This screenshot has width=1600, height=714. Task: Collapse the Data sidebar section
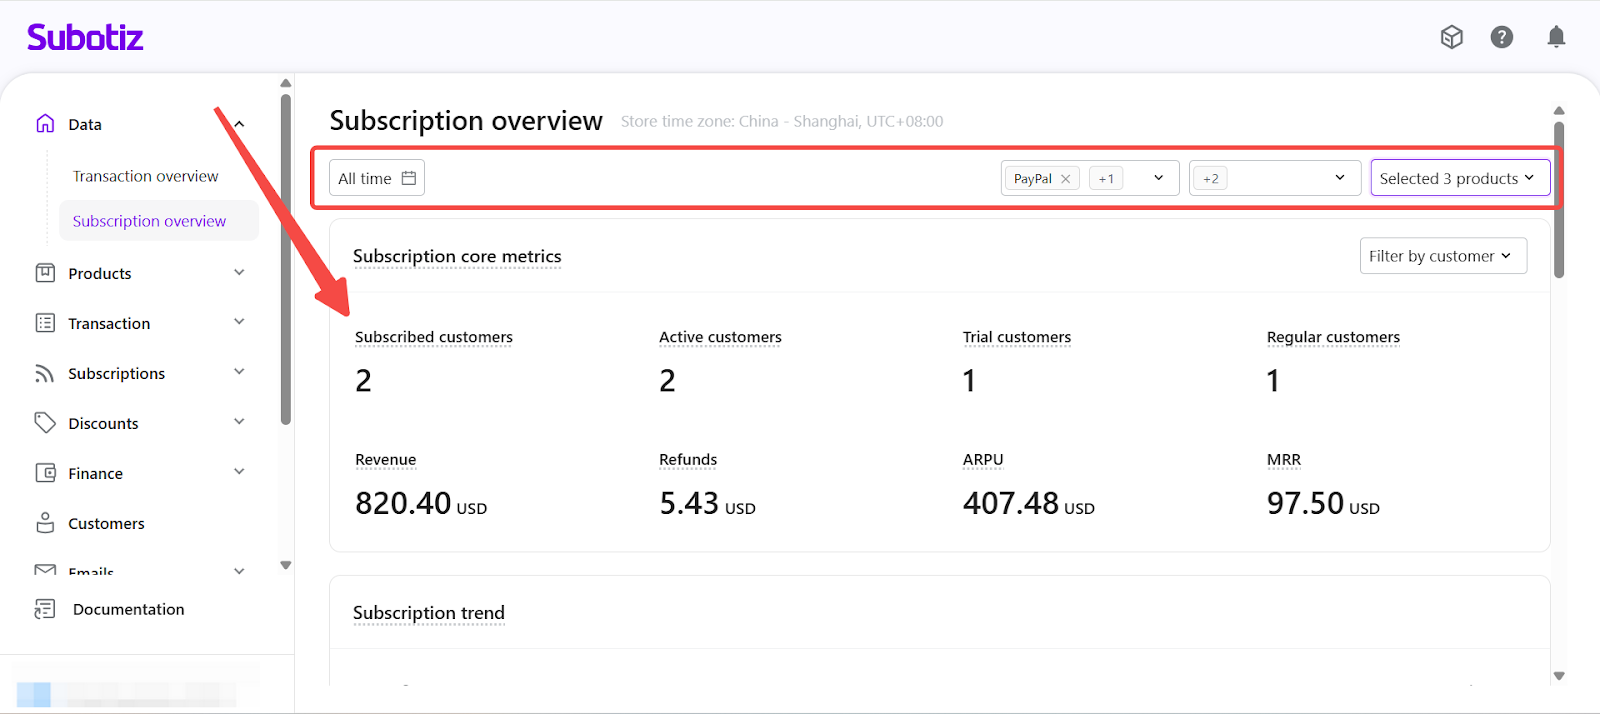pos(239,124)
